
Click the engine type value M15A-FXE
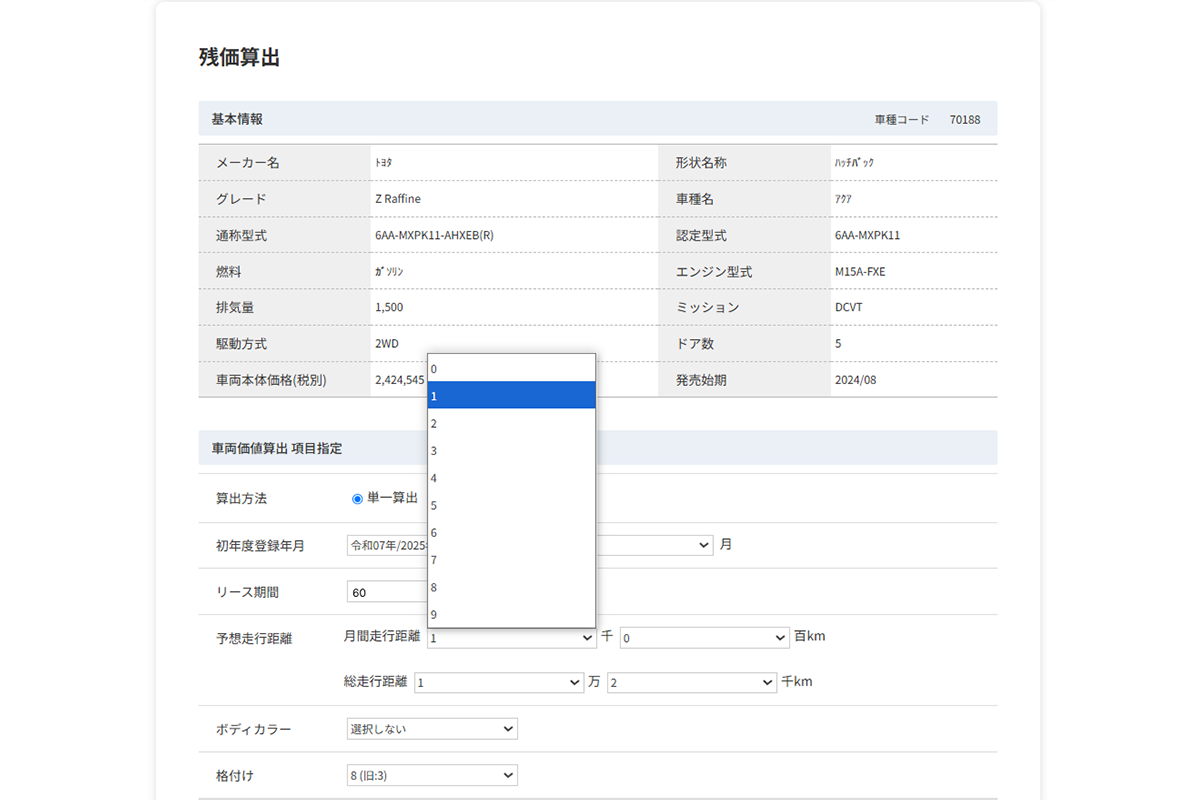tap(860, 272)
